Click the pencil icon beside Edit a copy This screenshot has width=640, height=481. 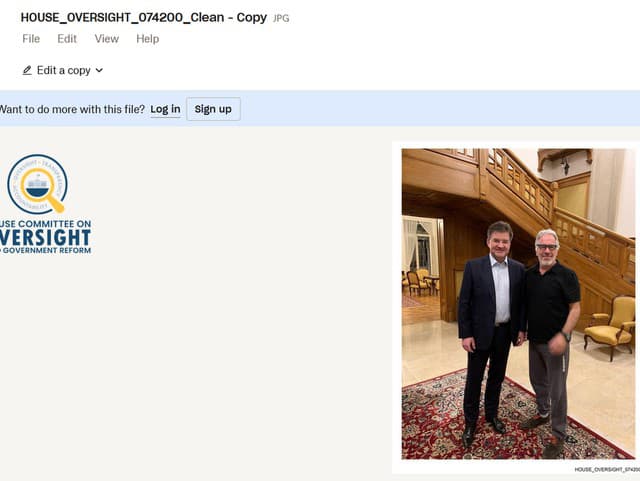click(x=27, y=70)
